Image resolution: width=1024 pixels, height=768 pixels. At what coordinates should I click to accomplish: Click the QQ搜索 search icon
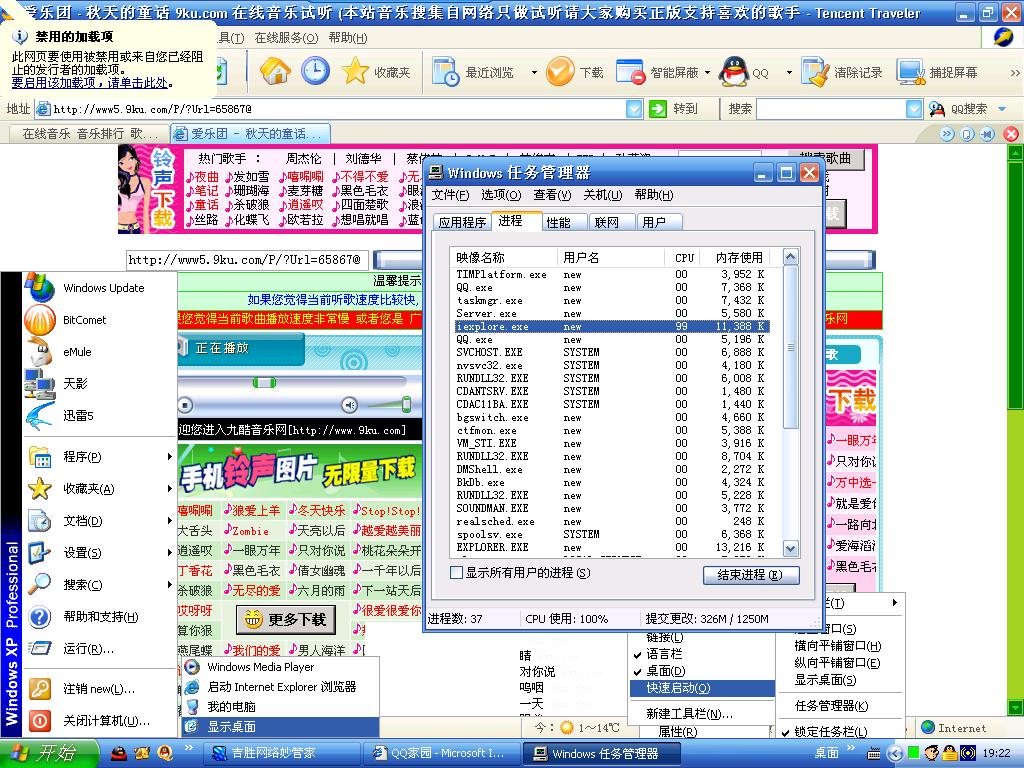click(937, 109)
